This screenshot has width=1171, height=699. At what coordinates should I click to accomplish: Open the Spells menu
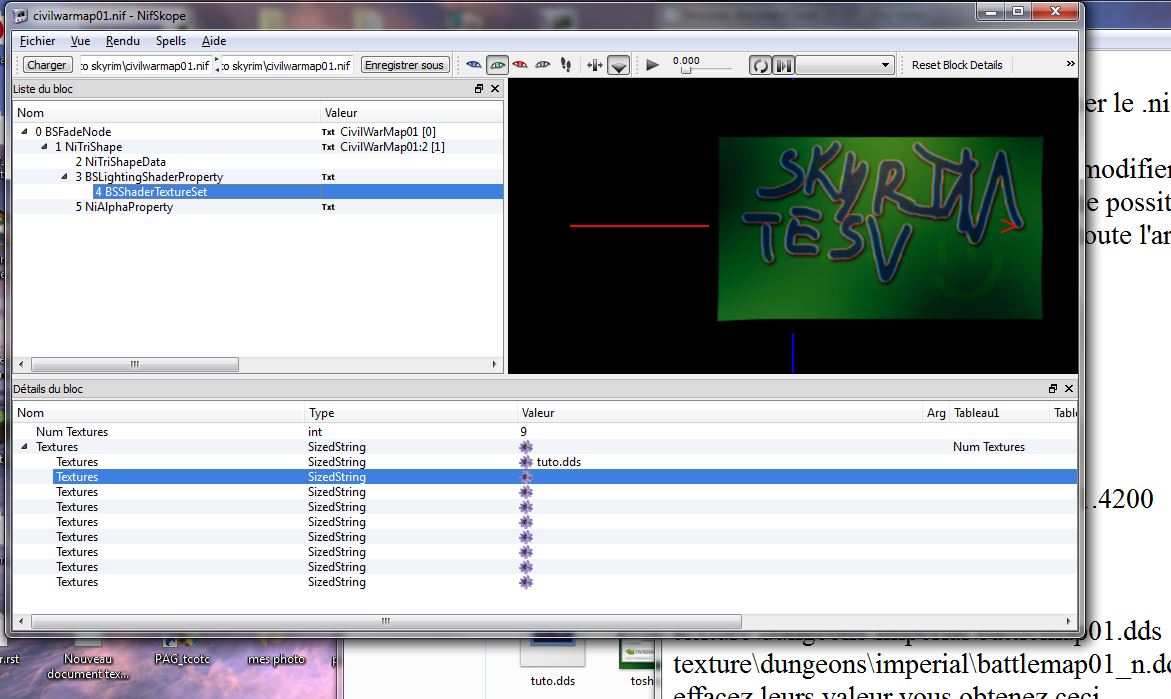point(171,41)
